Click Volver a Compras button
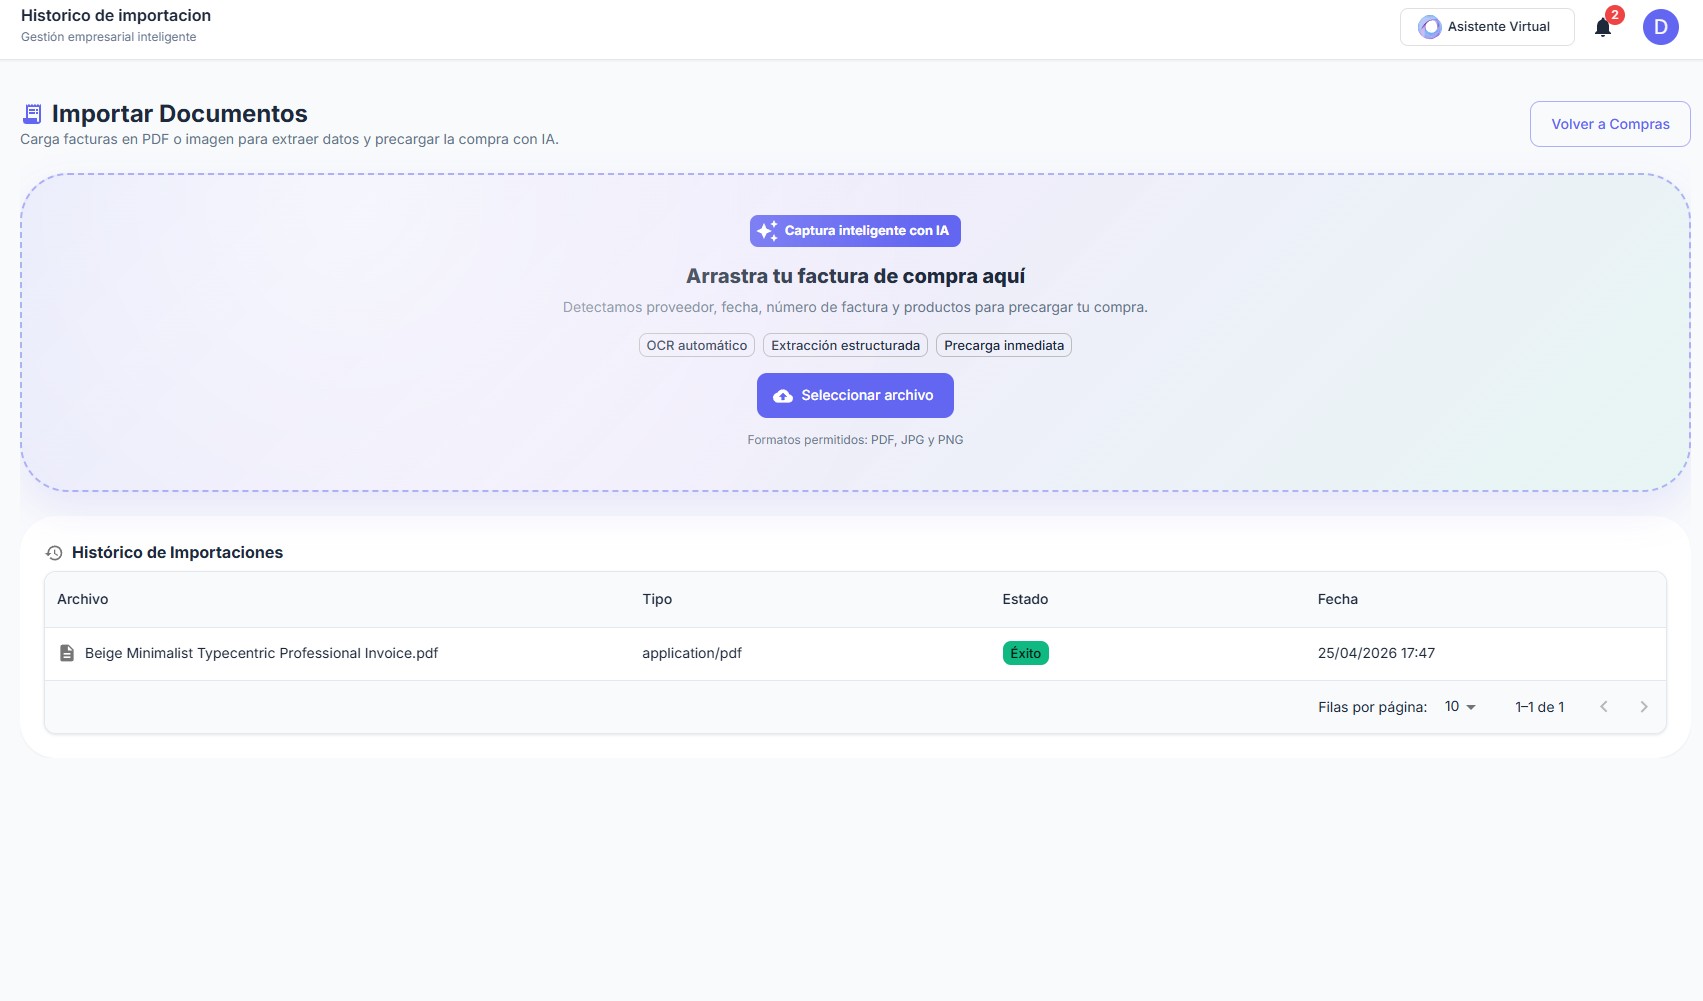The width and height of the screenshot is (1703, 1001). tap(1610, 124)
